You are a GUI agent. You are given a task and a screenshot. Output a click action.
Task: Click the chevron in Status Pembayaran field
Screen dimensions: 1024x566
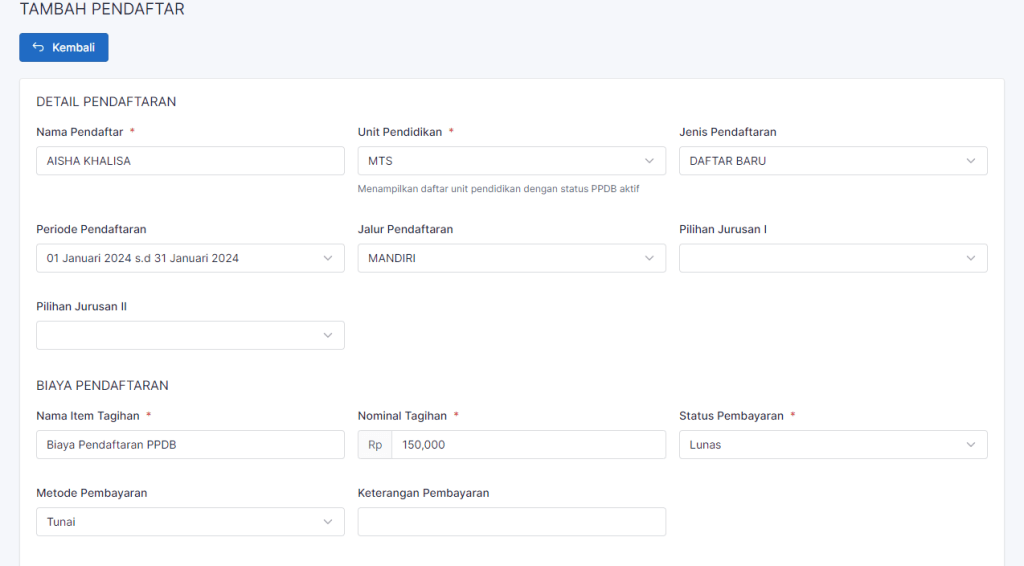pyautogui.click(x=970, y=445)
